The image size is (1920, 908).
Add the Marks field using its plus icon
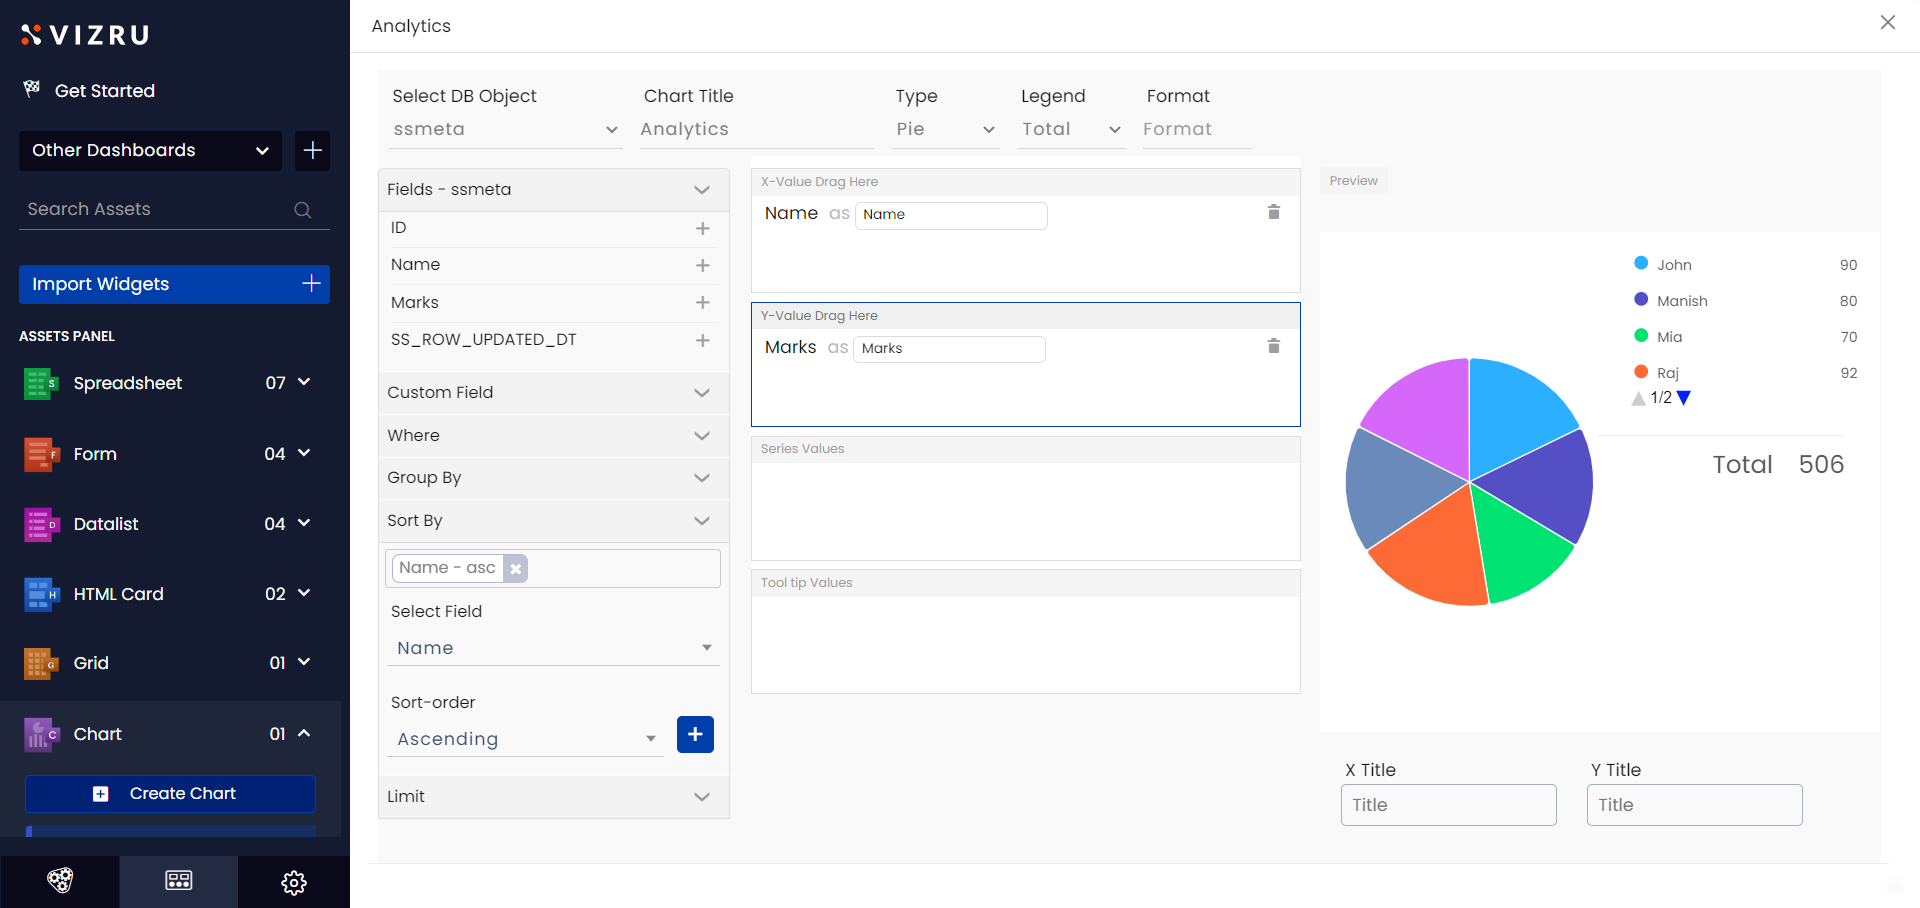coord(702,303)
